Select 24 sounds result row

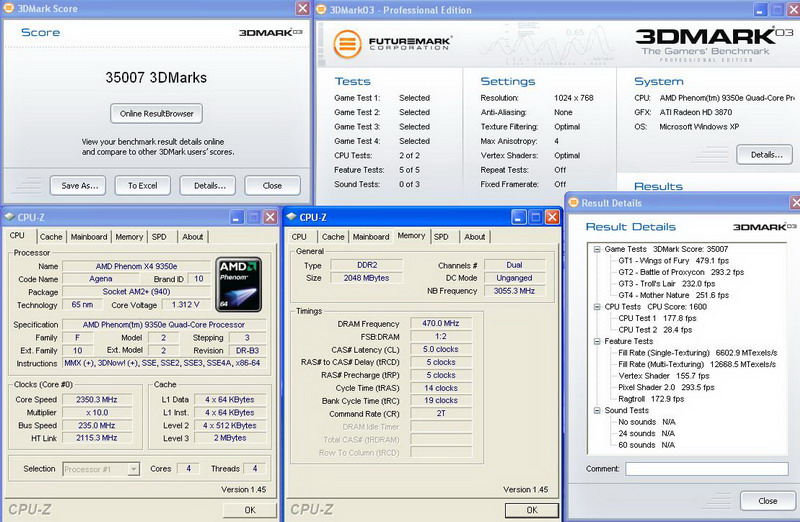point(646,433)
